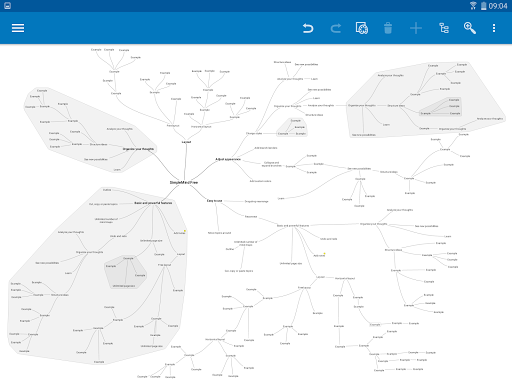The height and width of the screenshot is (384, 512).
Task: Tap the plus add topic icon
Action: coord(416,28)
